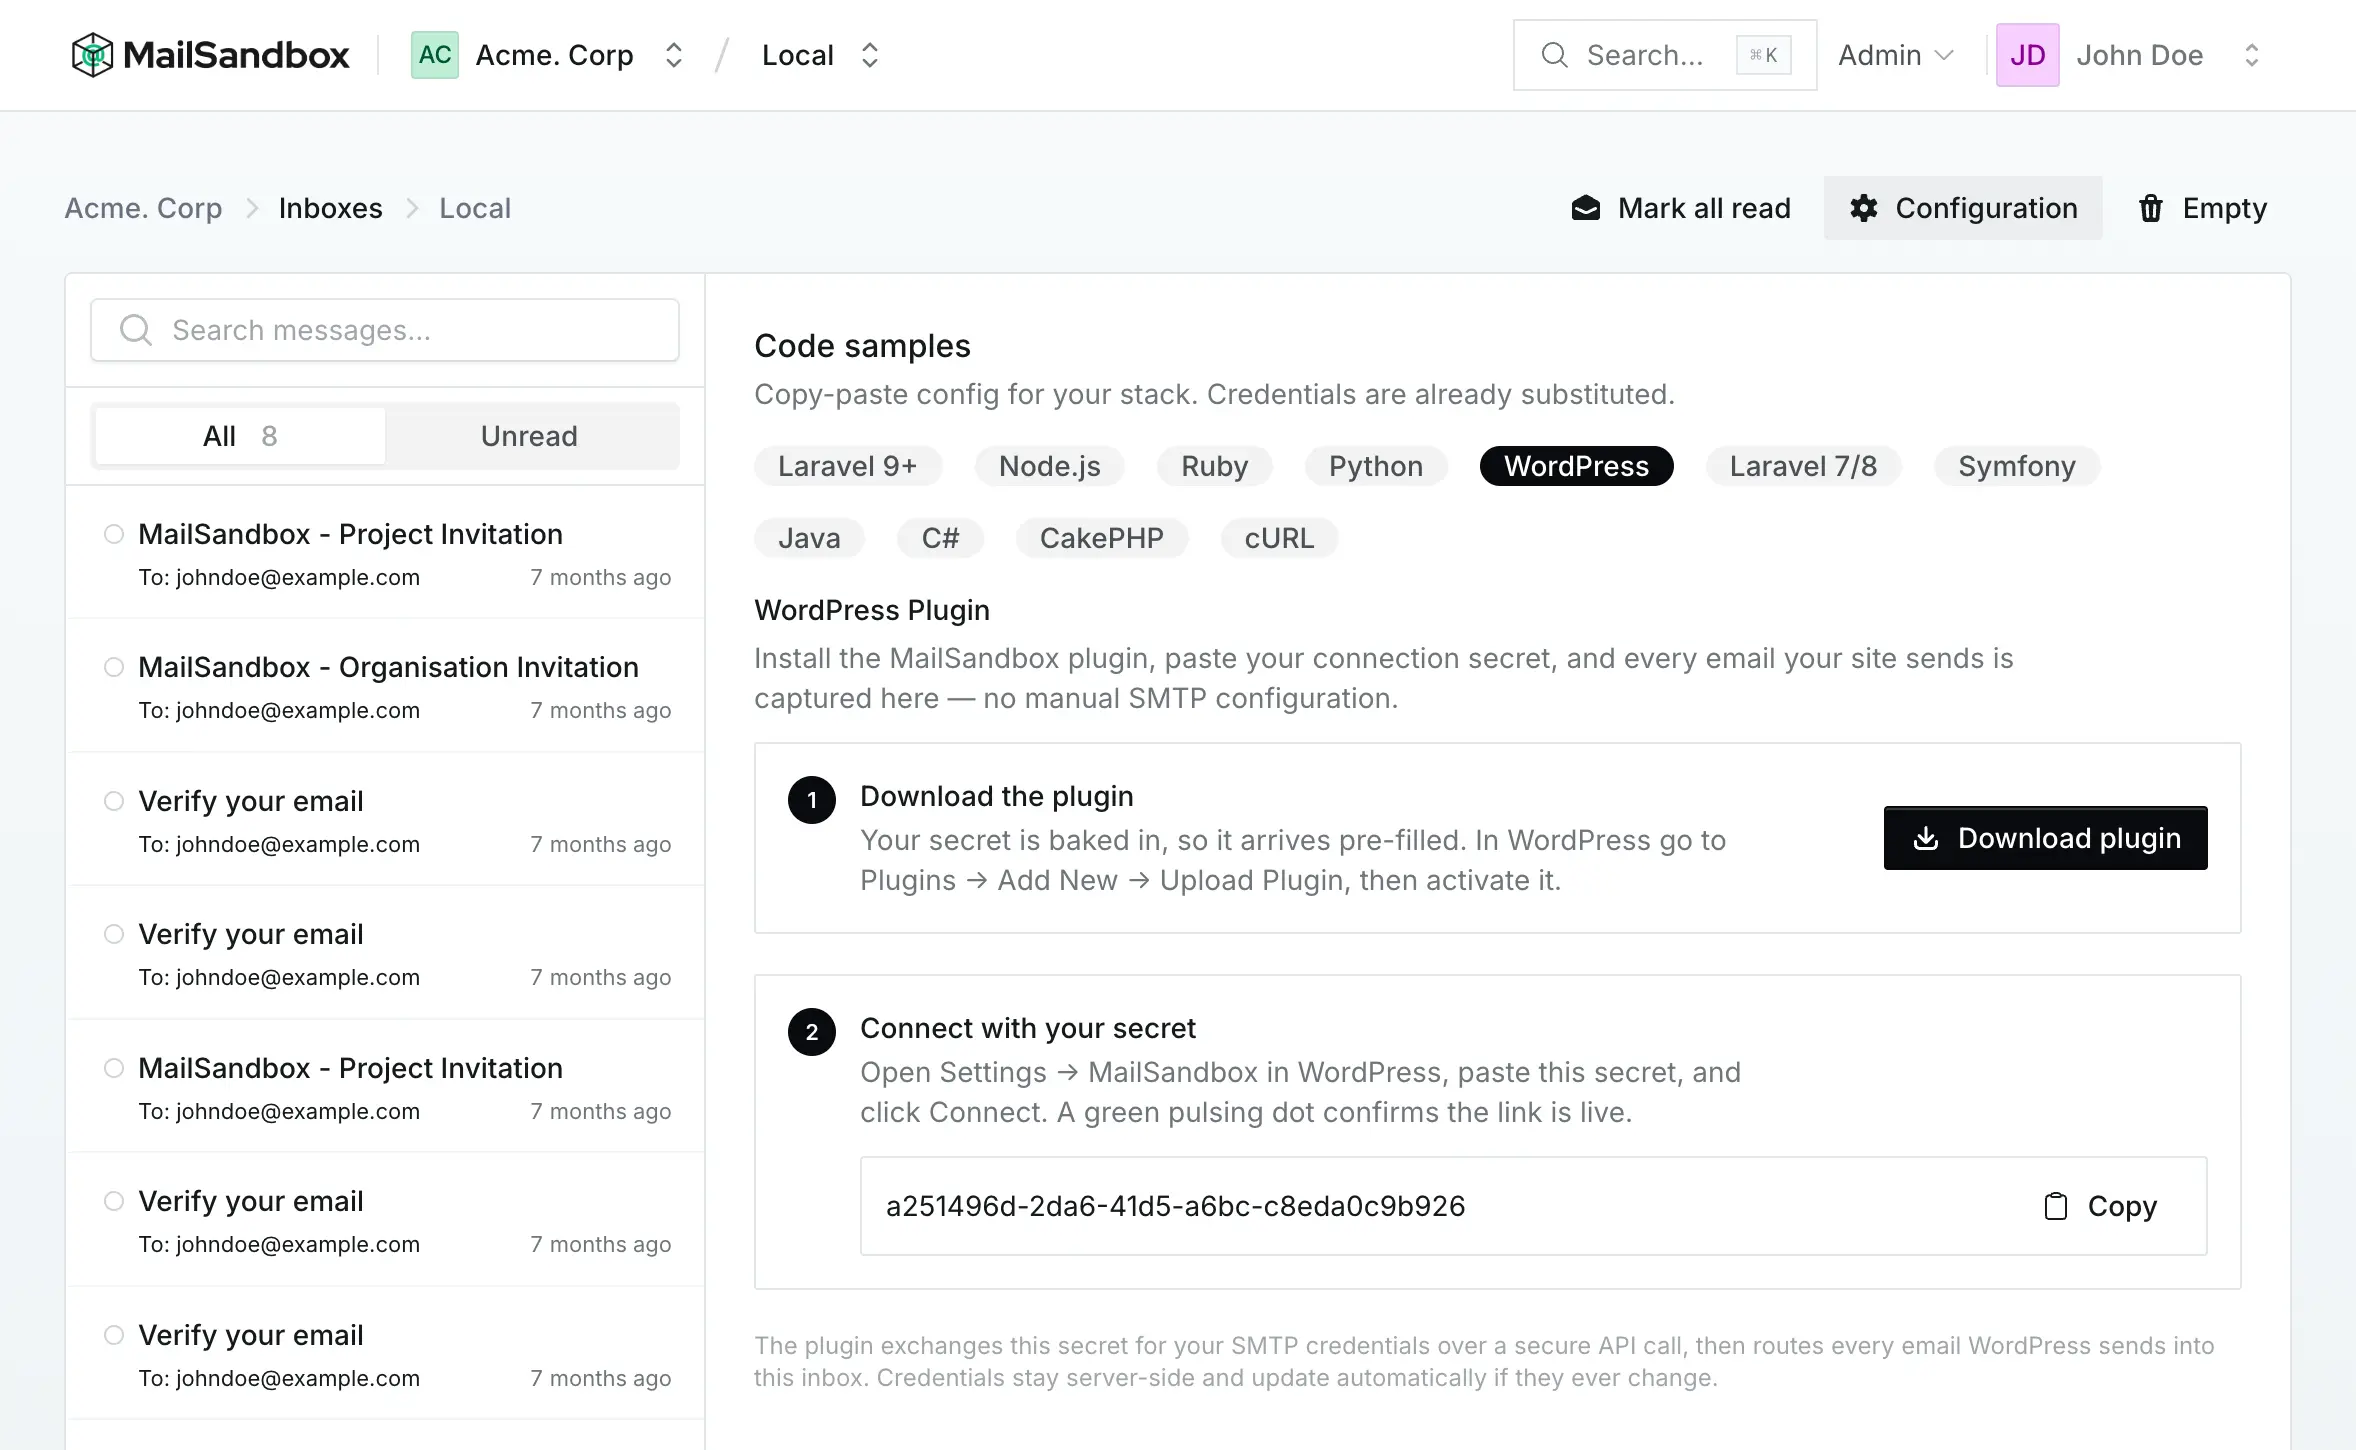This screenshot has height=1450, width=2356.
Task: Select the Laravel 9+ code sample
Action: pos(848,466)
